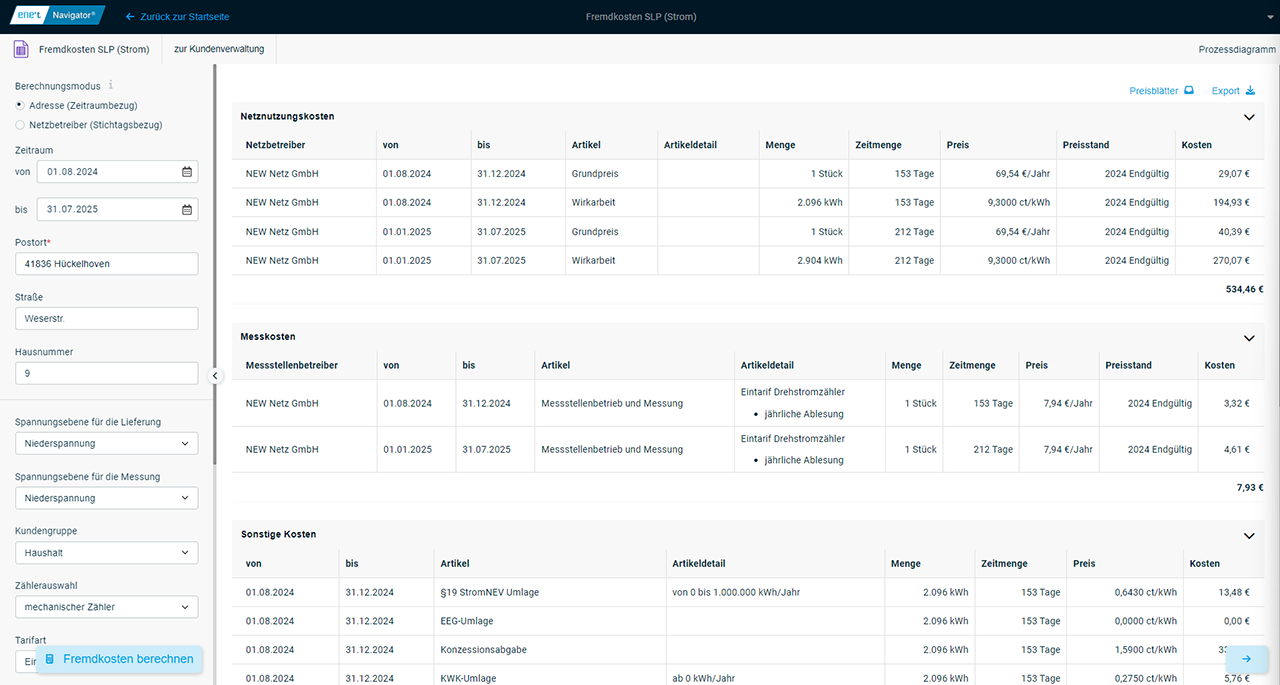
Task: Open calendar picker for 'bis' date
Action: (x=187, y=210)
